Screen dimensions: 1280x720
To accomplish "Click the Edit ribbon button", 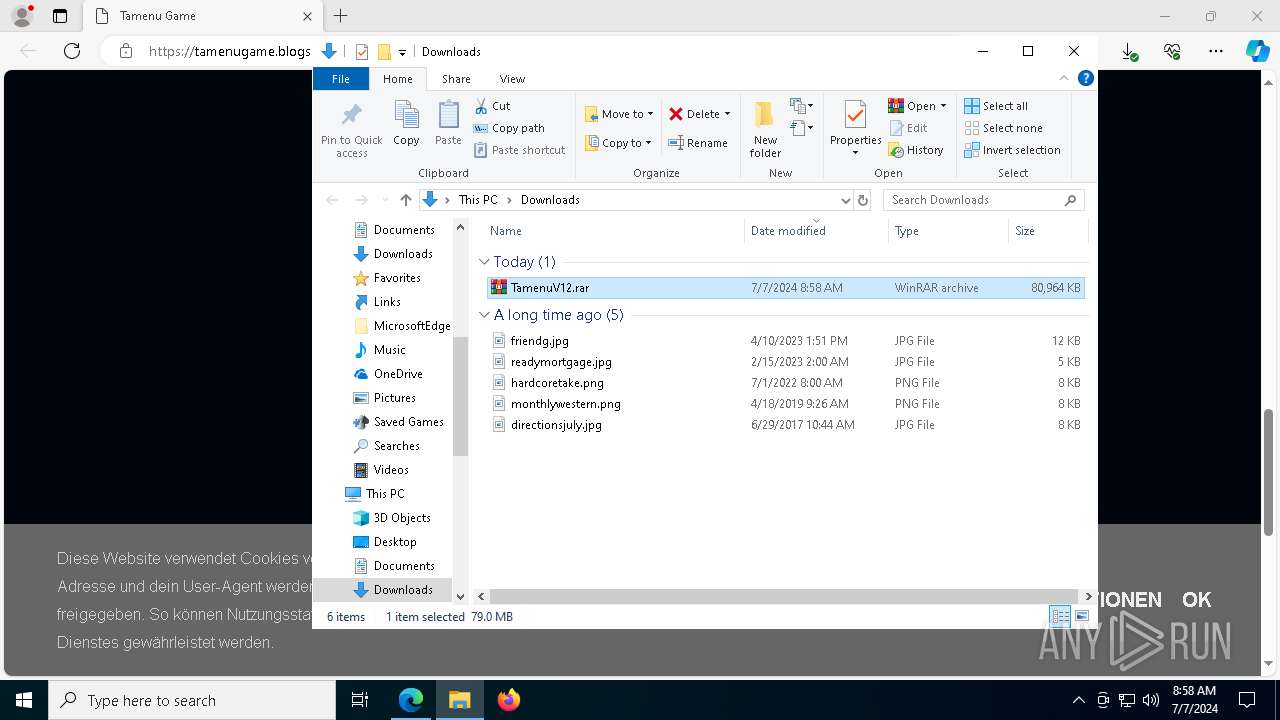I will 908,128.
